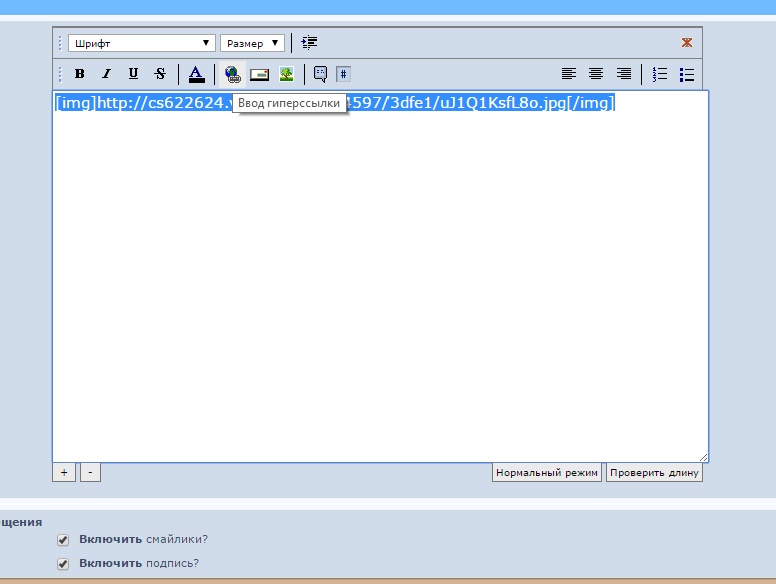Underline the selected text
Viewport: 776px width, 584px height.
133,74
